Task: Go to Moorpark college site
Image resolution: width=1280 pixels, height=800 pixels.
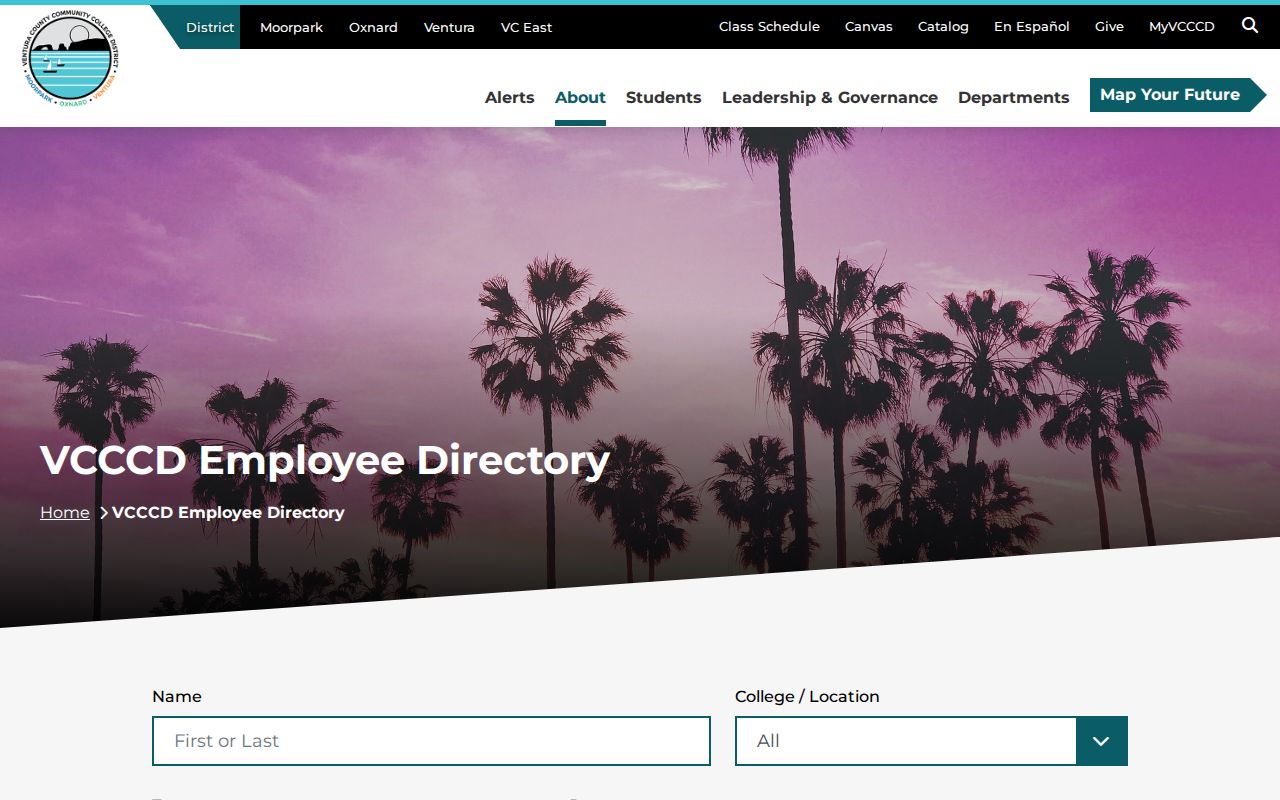Action: 291,27
